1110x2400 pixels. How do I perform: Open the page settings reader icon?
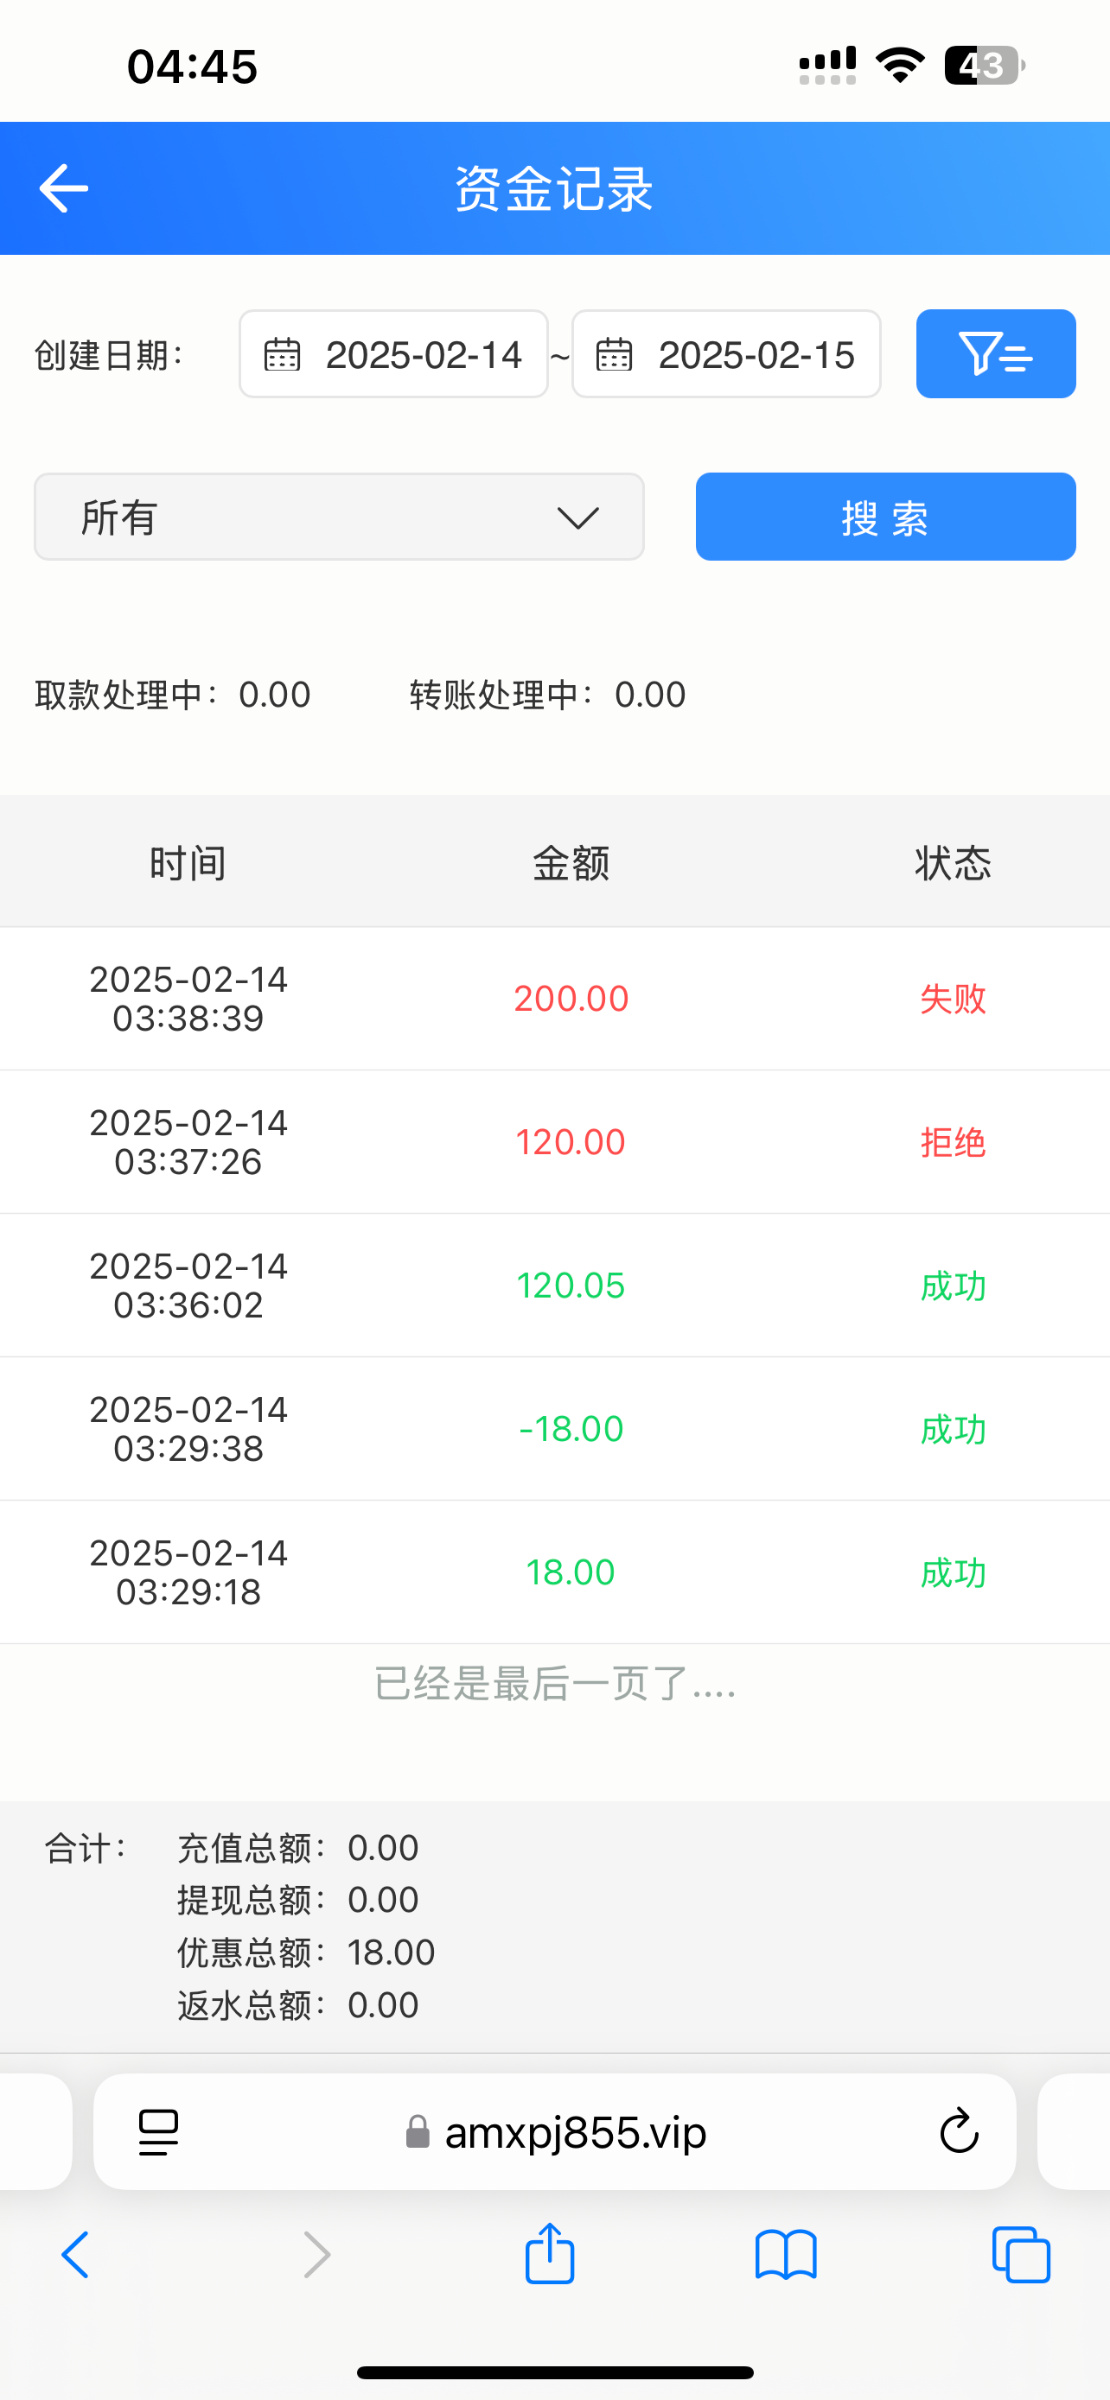click(158, 2131)
